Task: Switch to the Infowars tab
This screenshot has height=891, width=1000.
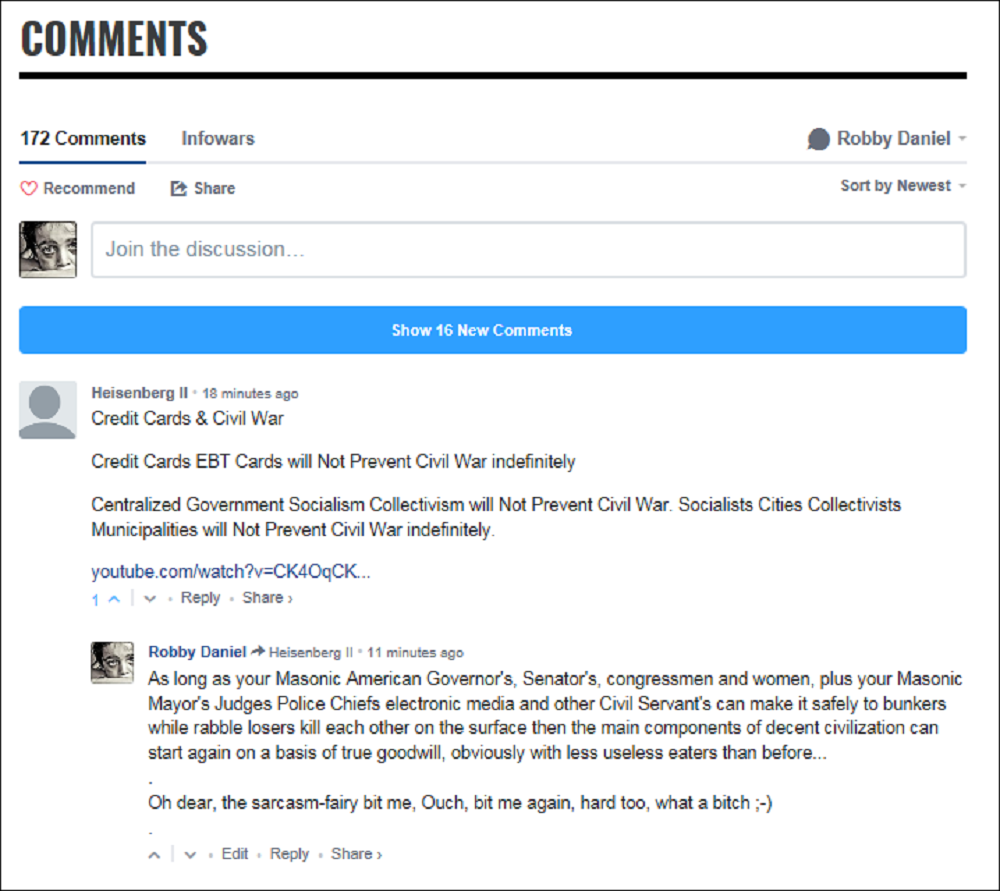Action: (x=218, y=139)
